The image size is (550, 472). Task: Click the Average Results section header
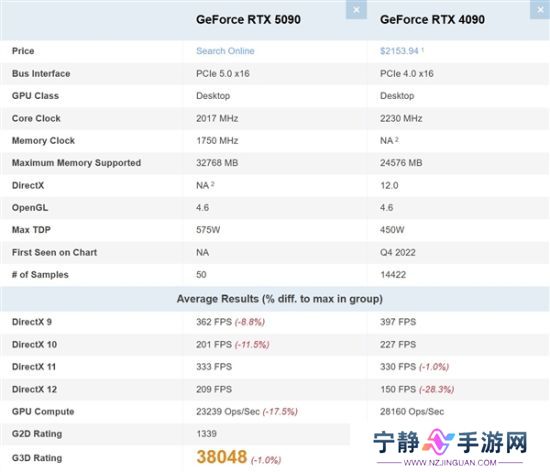coord(280,299)
